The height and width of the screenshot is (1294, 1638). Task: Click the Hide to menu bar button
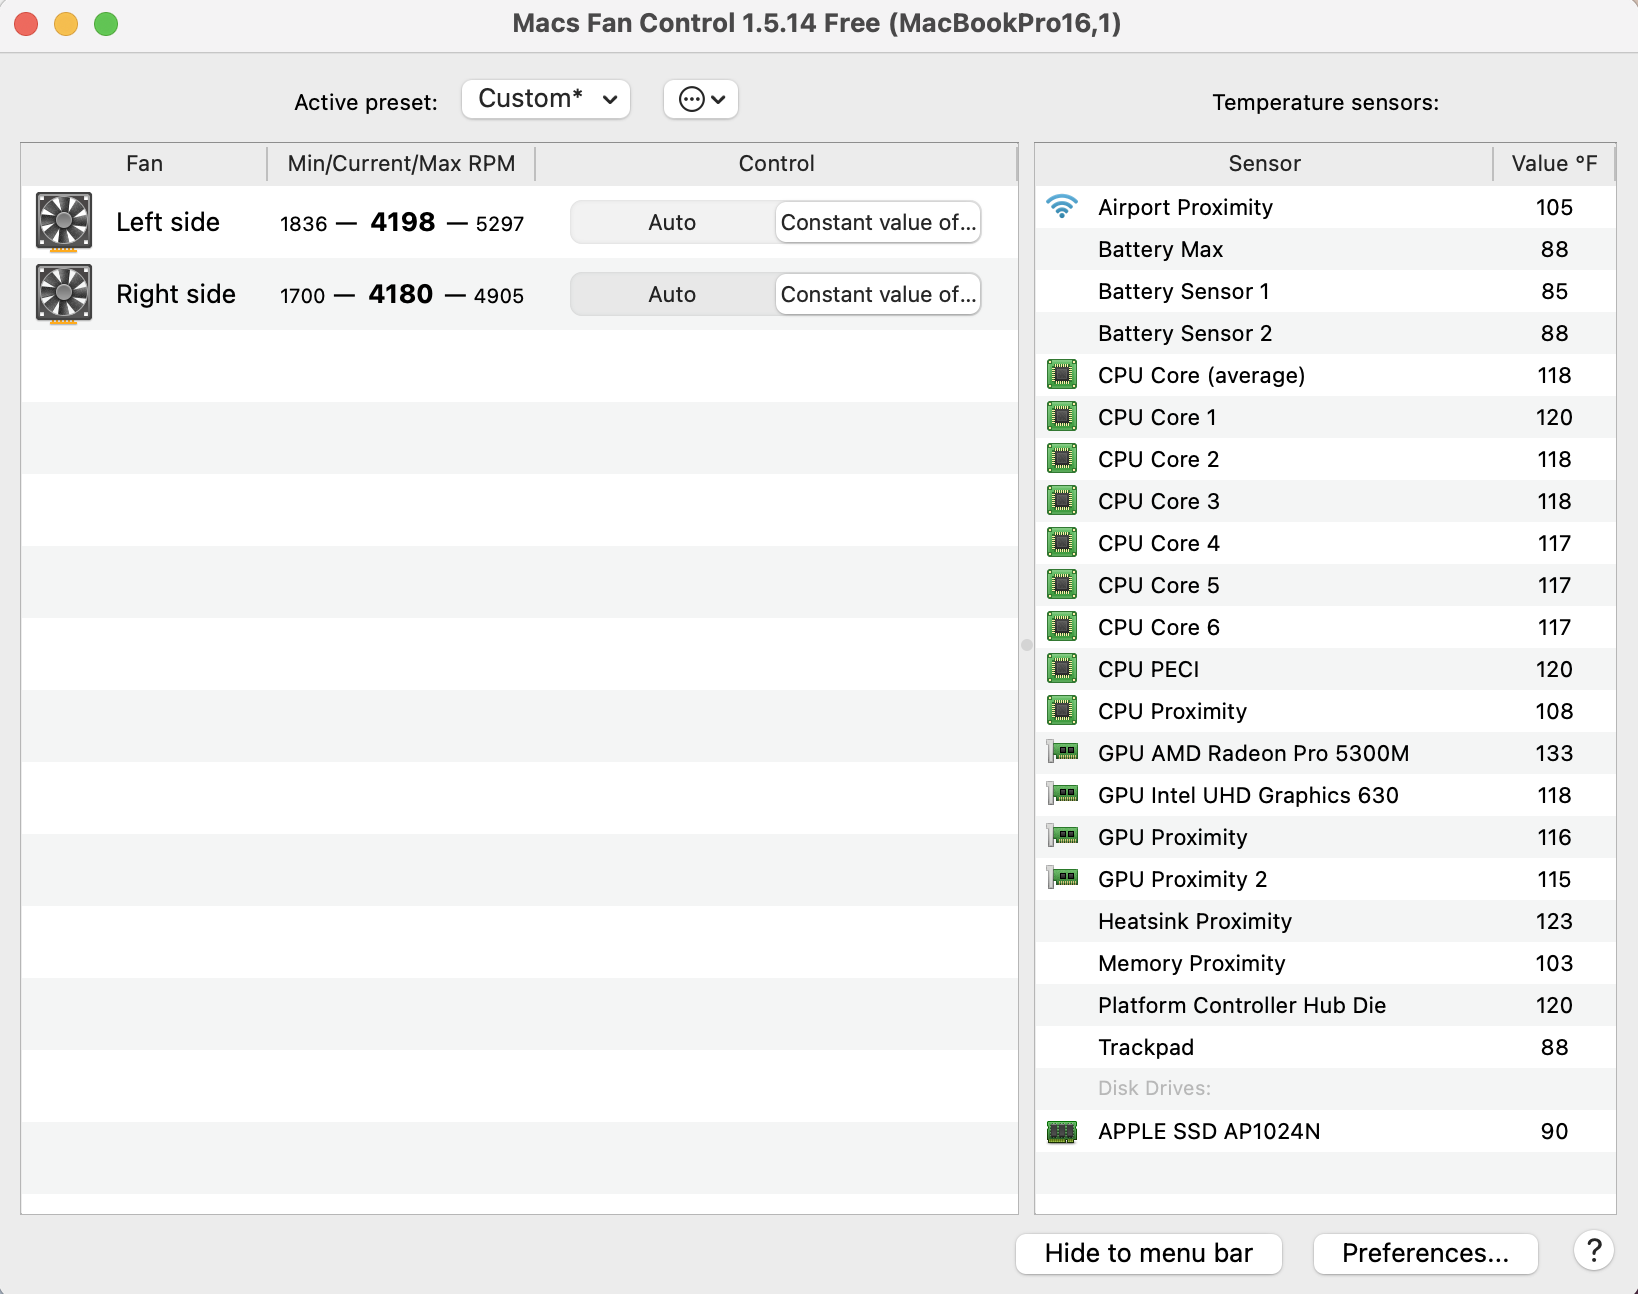(1148, 1253)
